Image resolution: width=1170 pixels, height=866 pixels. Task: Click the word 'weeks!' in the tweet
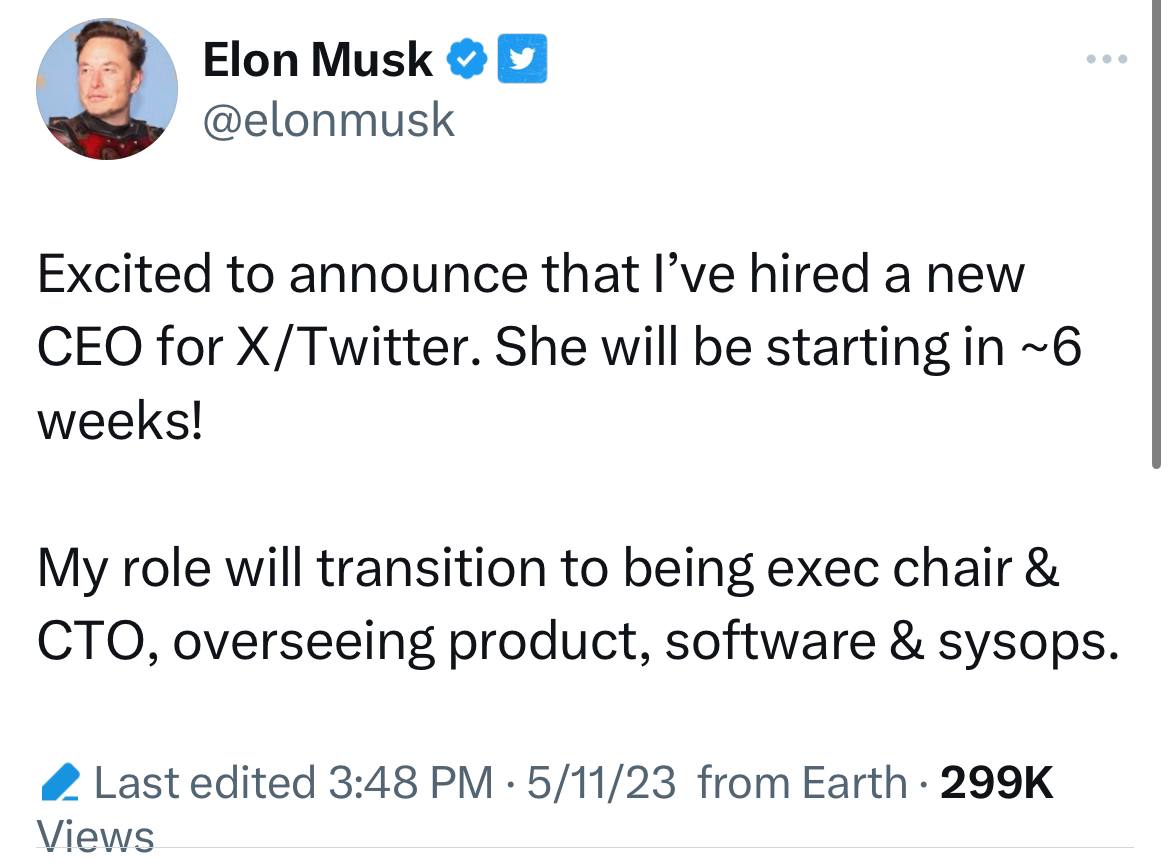118,421
